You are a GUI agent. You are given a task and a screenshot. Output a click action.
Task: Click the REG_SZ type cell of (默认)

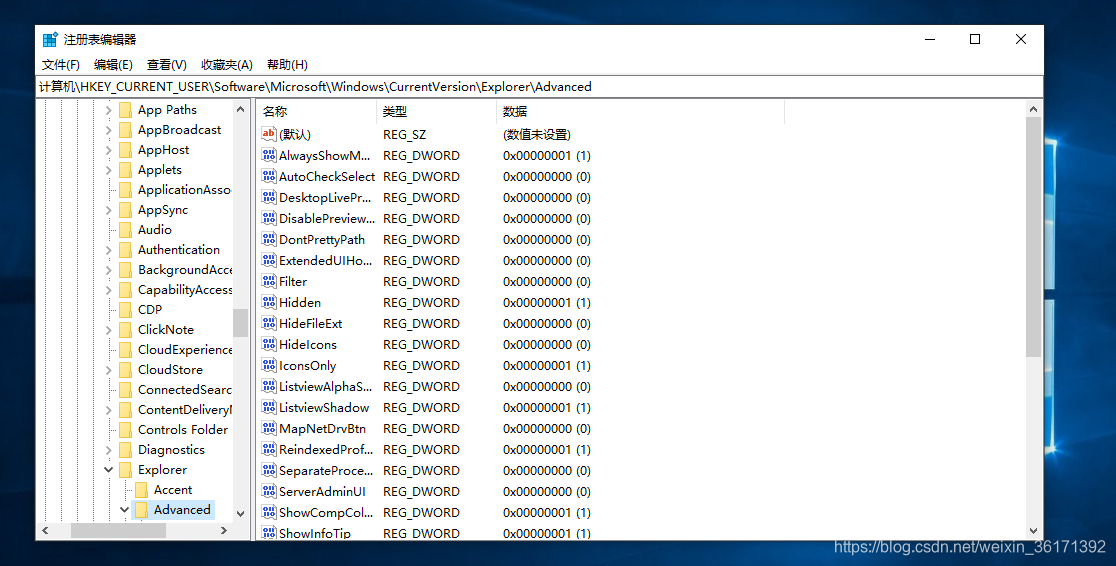click(x=405, y=135)
